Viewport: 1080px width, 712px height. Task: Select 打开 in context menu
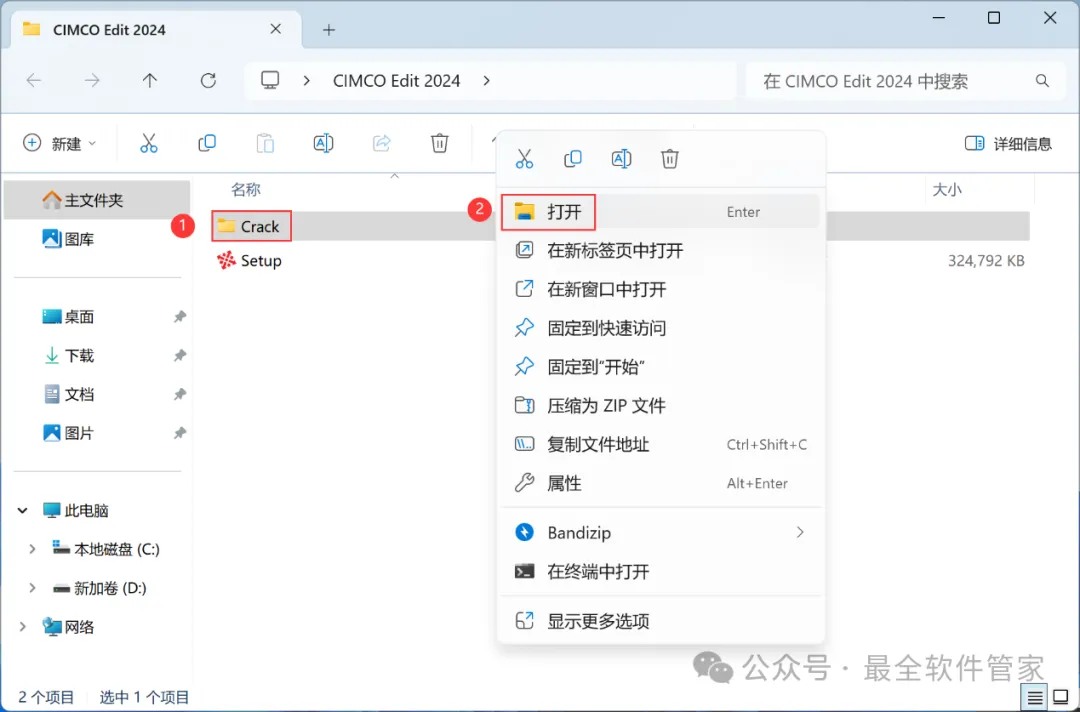point(661,211)
